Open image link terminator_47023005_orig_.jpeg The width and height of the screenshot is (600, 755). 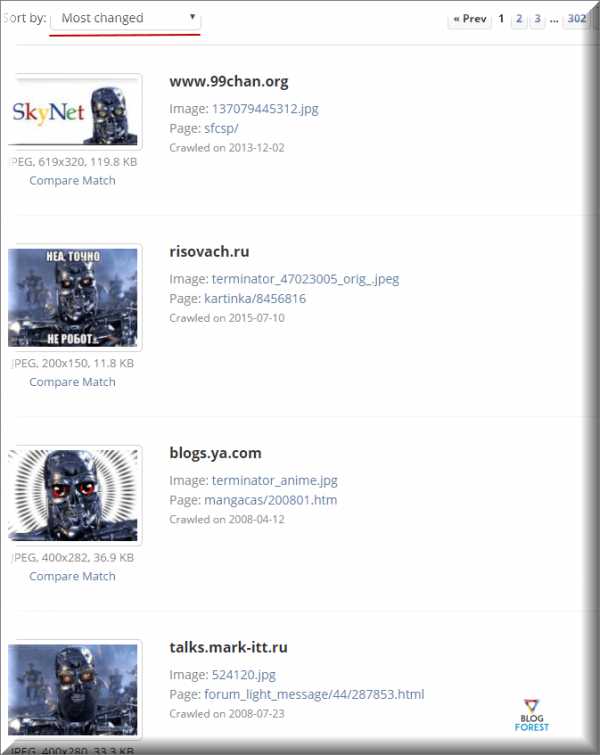pos(305,279)
